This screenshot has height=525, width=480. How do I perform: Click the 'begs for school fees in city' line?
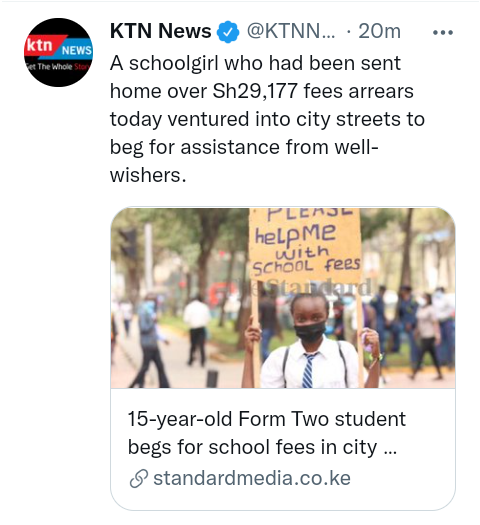(x=252, y=447)
